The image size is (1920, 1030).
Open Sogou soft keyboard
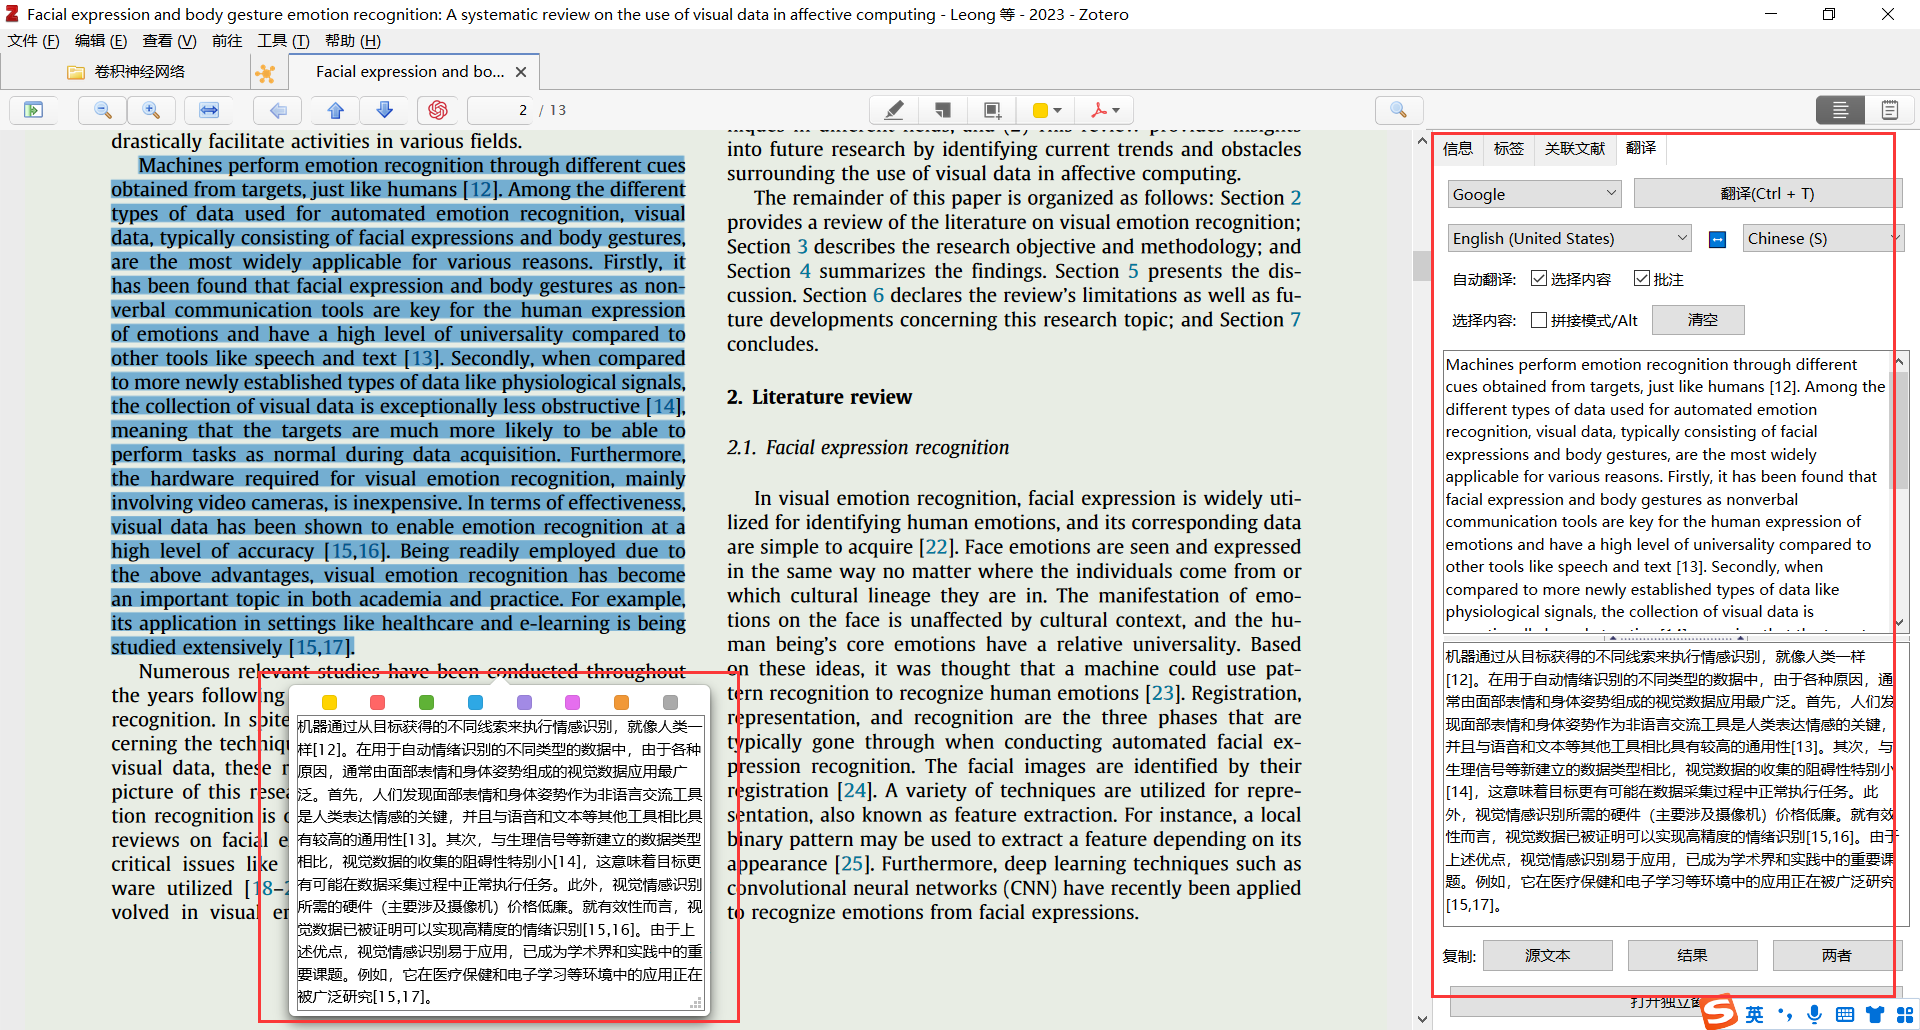click(x=1845, y=1015)
